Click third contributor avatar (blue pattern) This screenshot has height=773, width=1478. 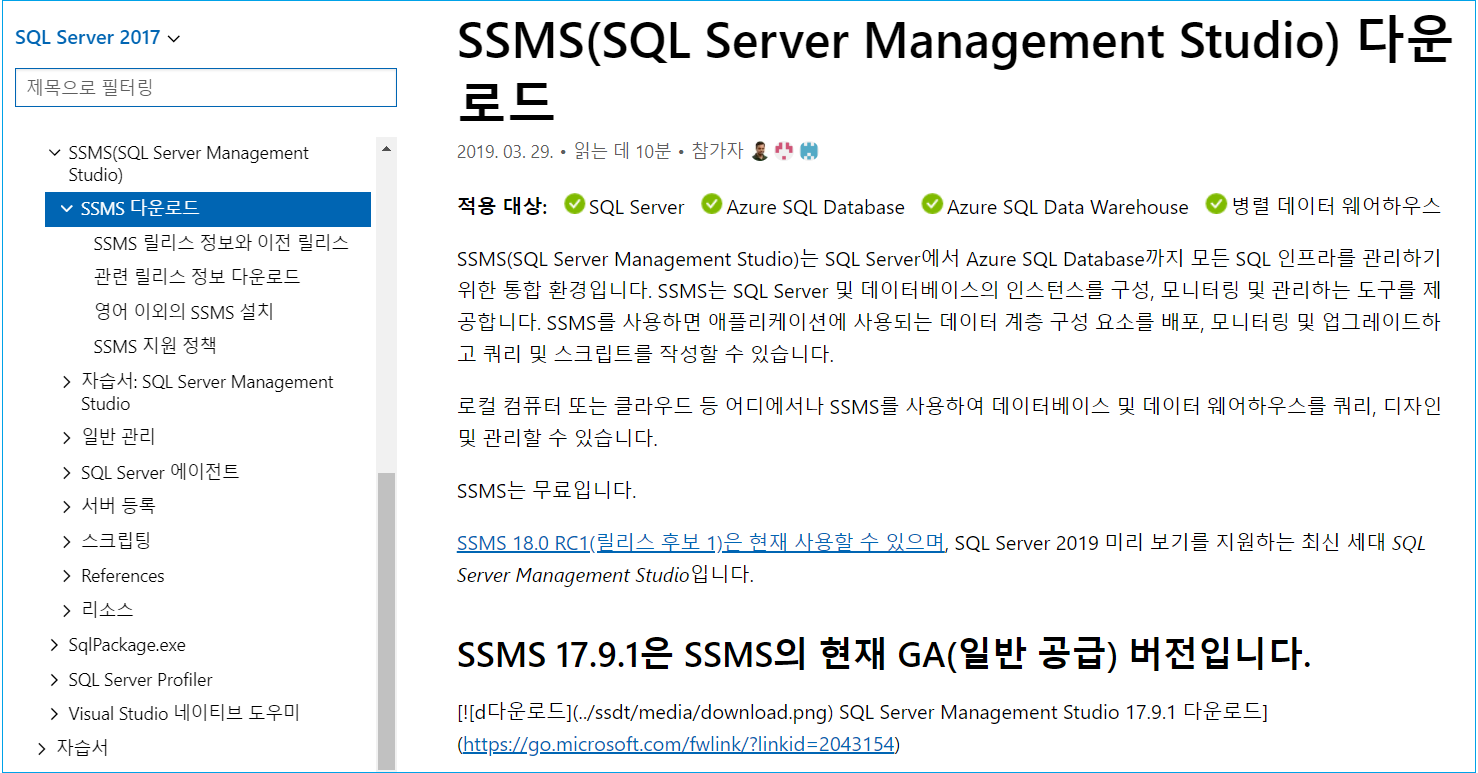point(809,151)
